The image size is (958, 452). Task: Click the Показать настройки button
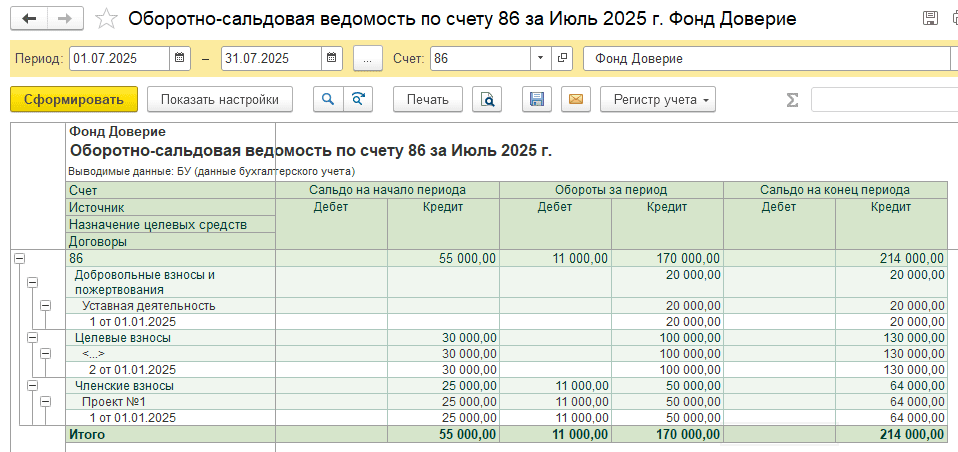[219, 99]
